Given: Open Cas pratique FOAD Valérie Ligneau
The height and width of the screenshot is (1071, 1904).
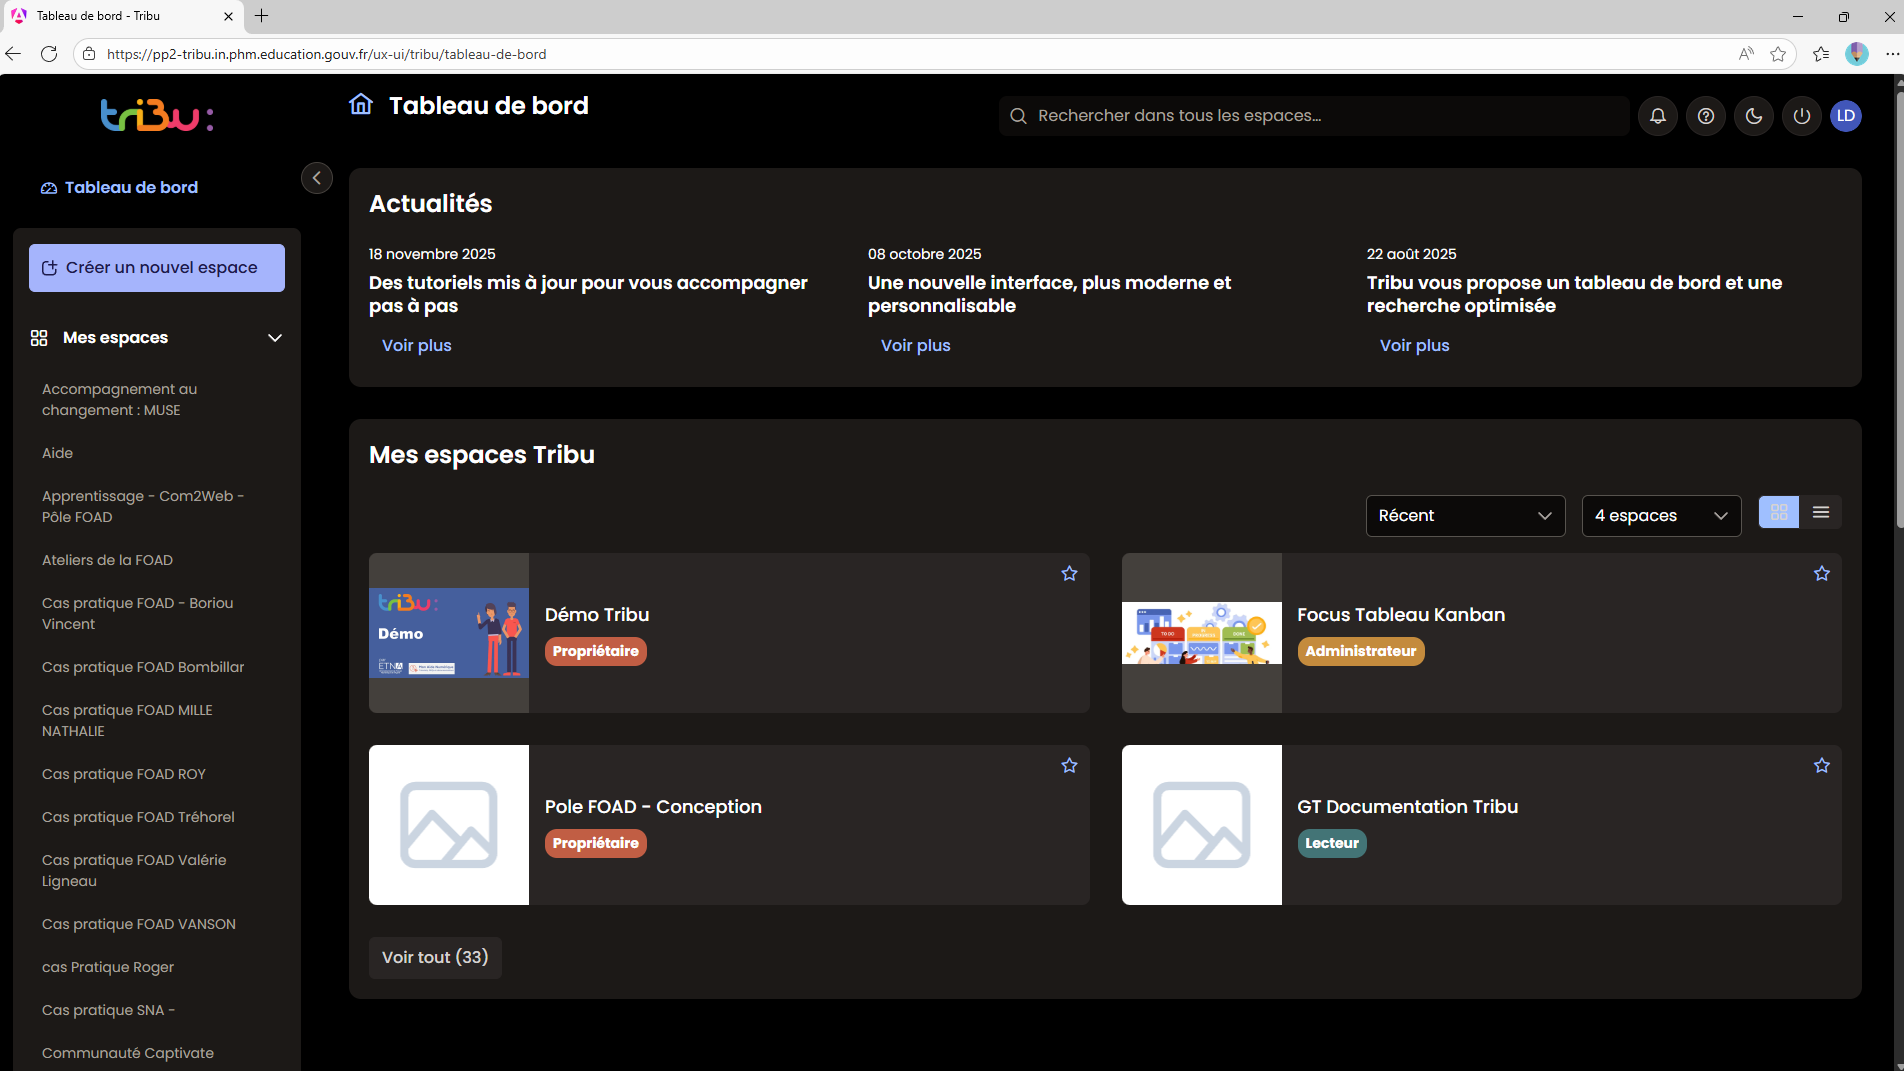Looking at the screenshot, I should click(134, 871).
